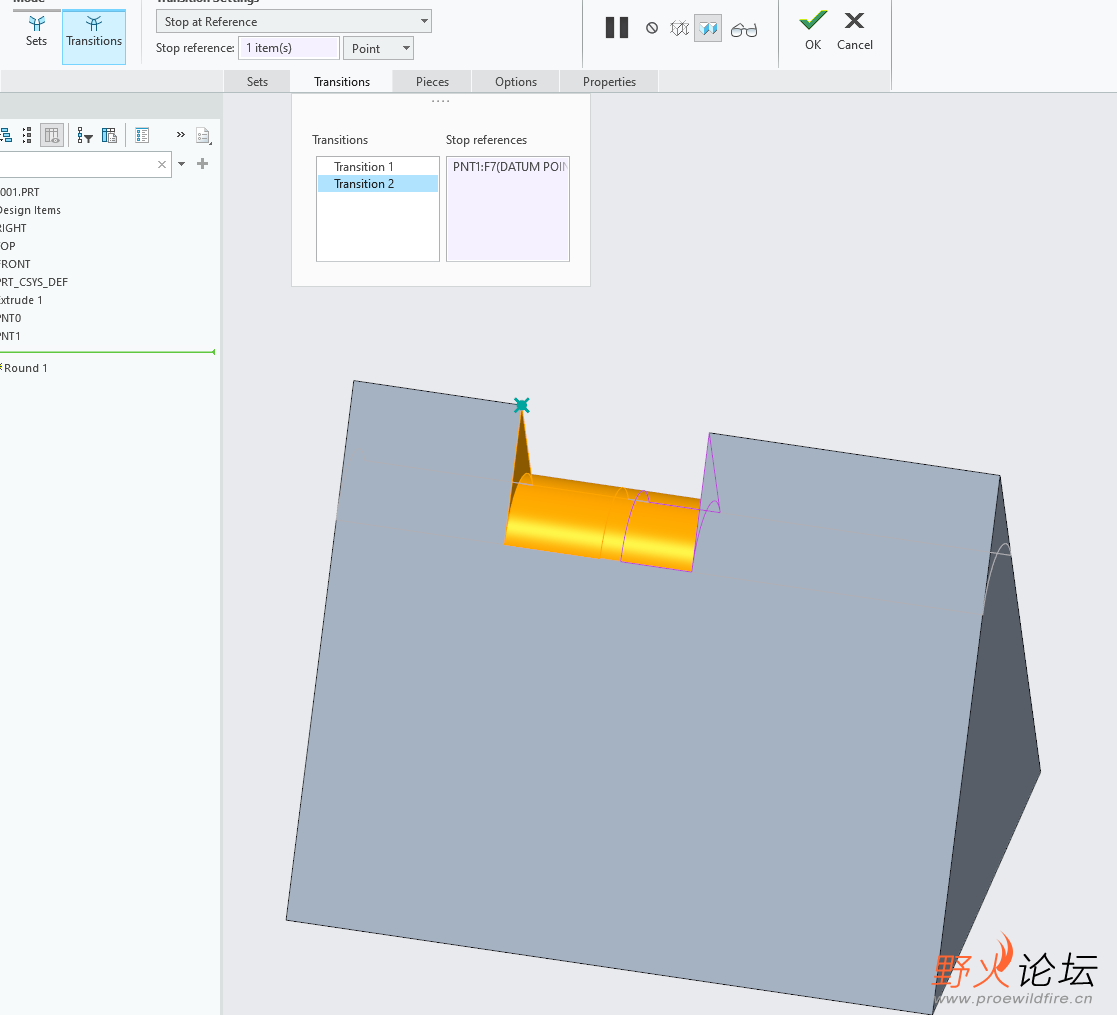Select Transition 2 in the list
Image resolution: width=1117 pixels, height=1015 pixels.
[378, 184]
